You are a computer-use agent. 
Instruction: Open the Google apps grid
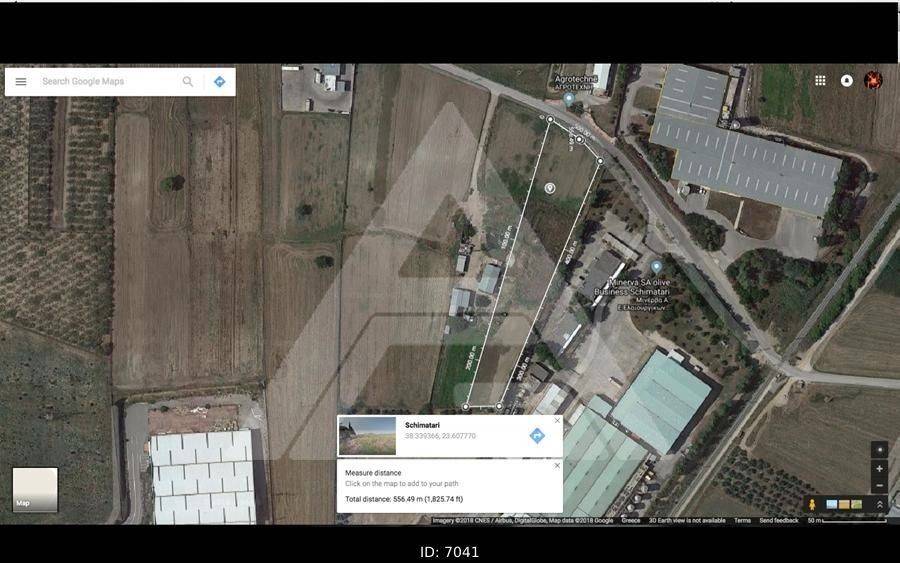[820, 81]
